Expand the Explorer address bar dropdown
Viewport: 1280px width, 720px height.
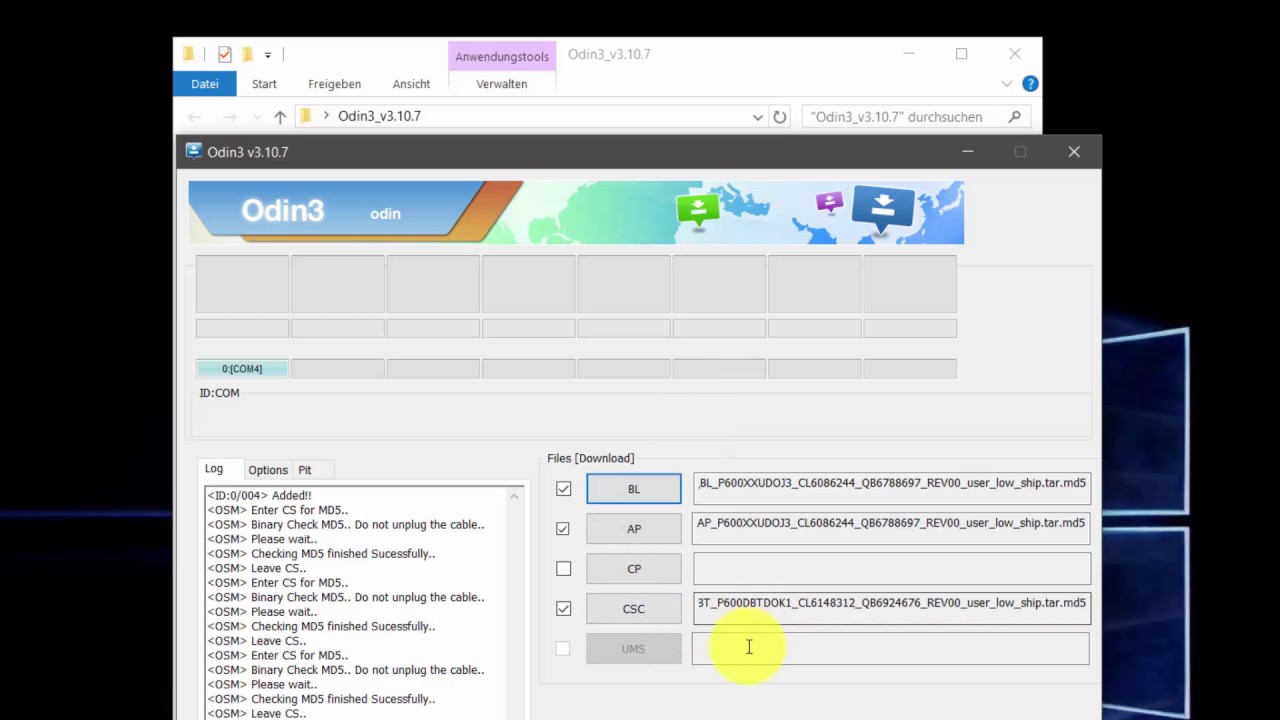(x=758, y=117)
